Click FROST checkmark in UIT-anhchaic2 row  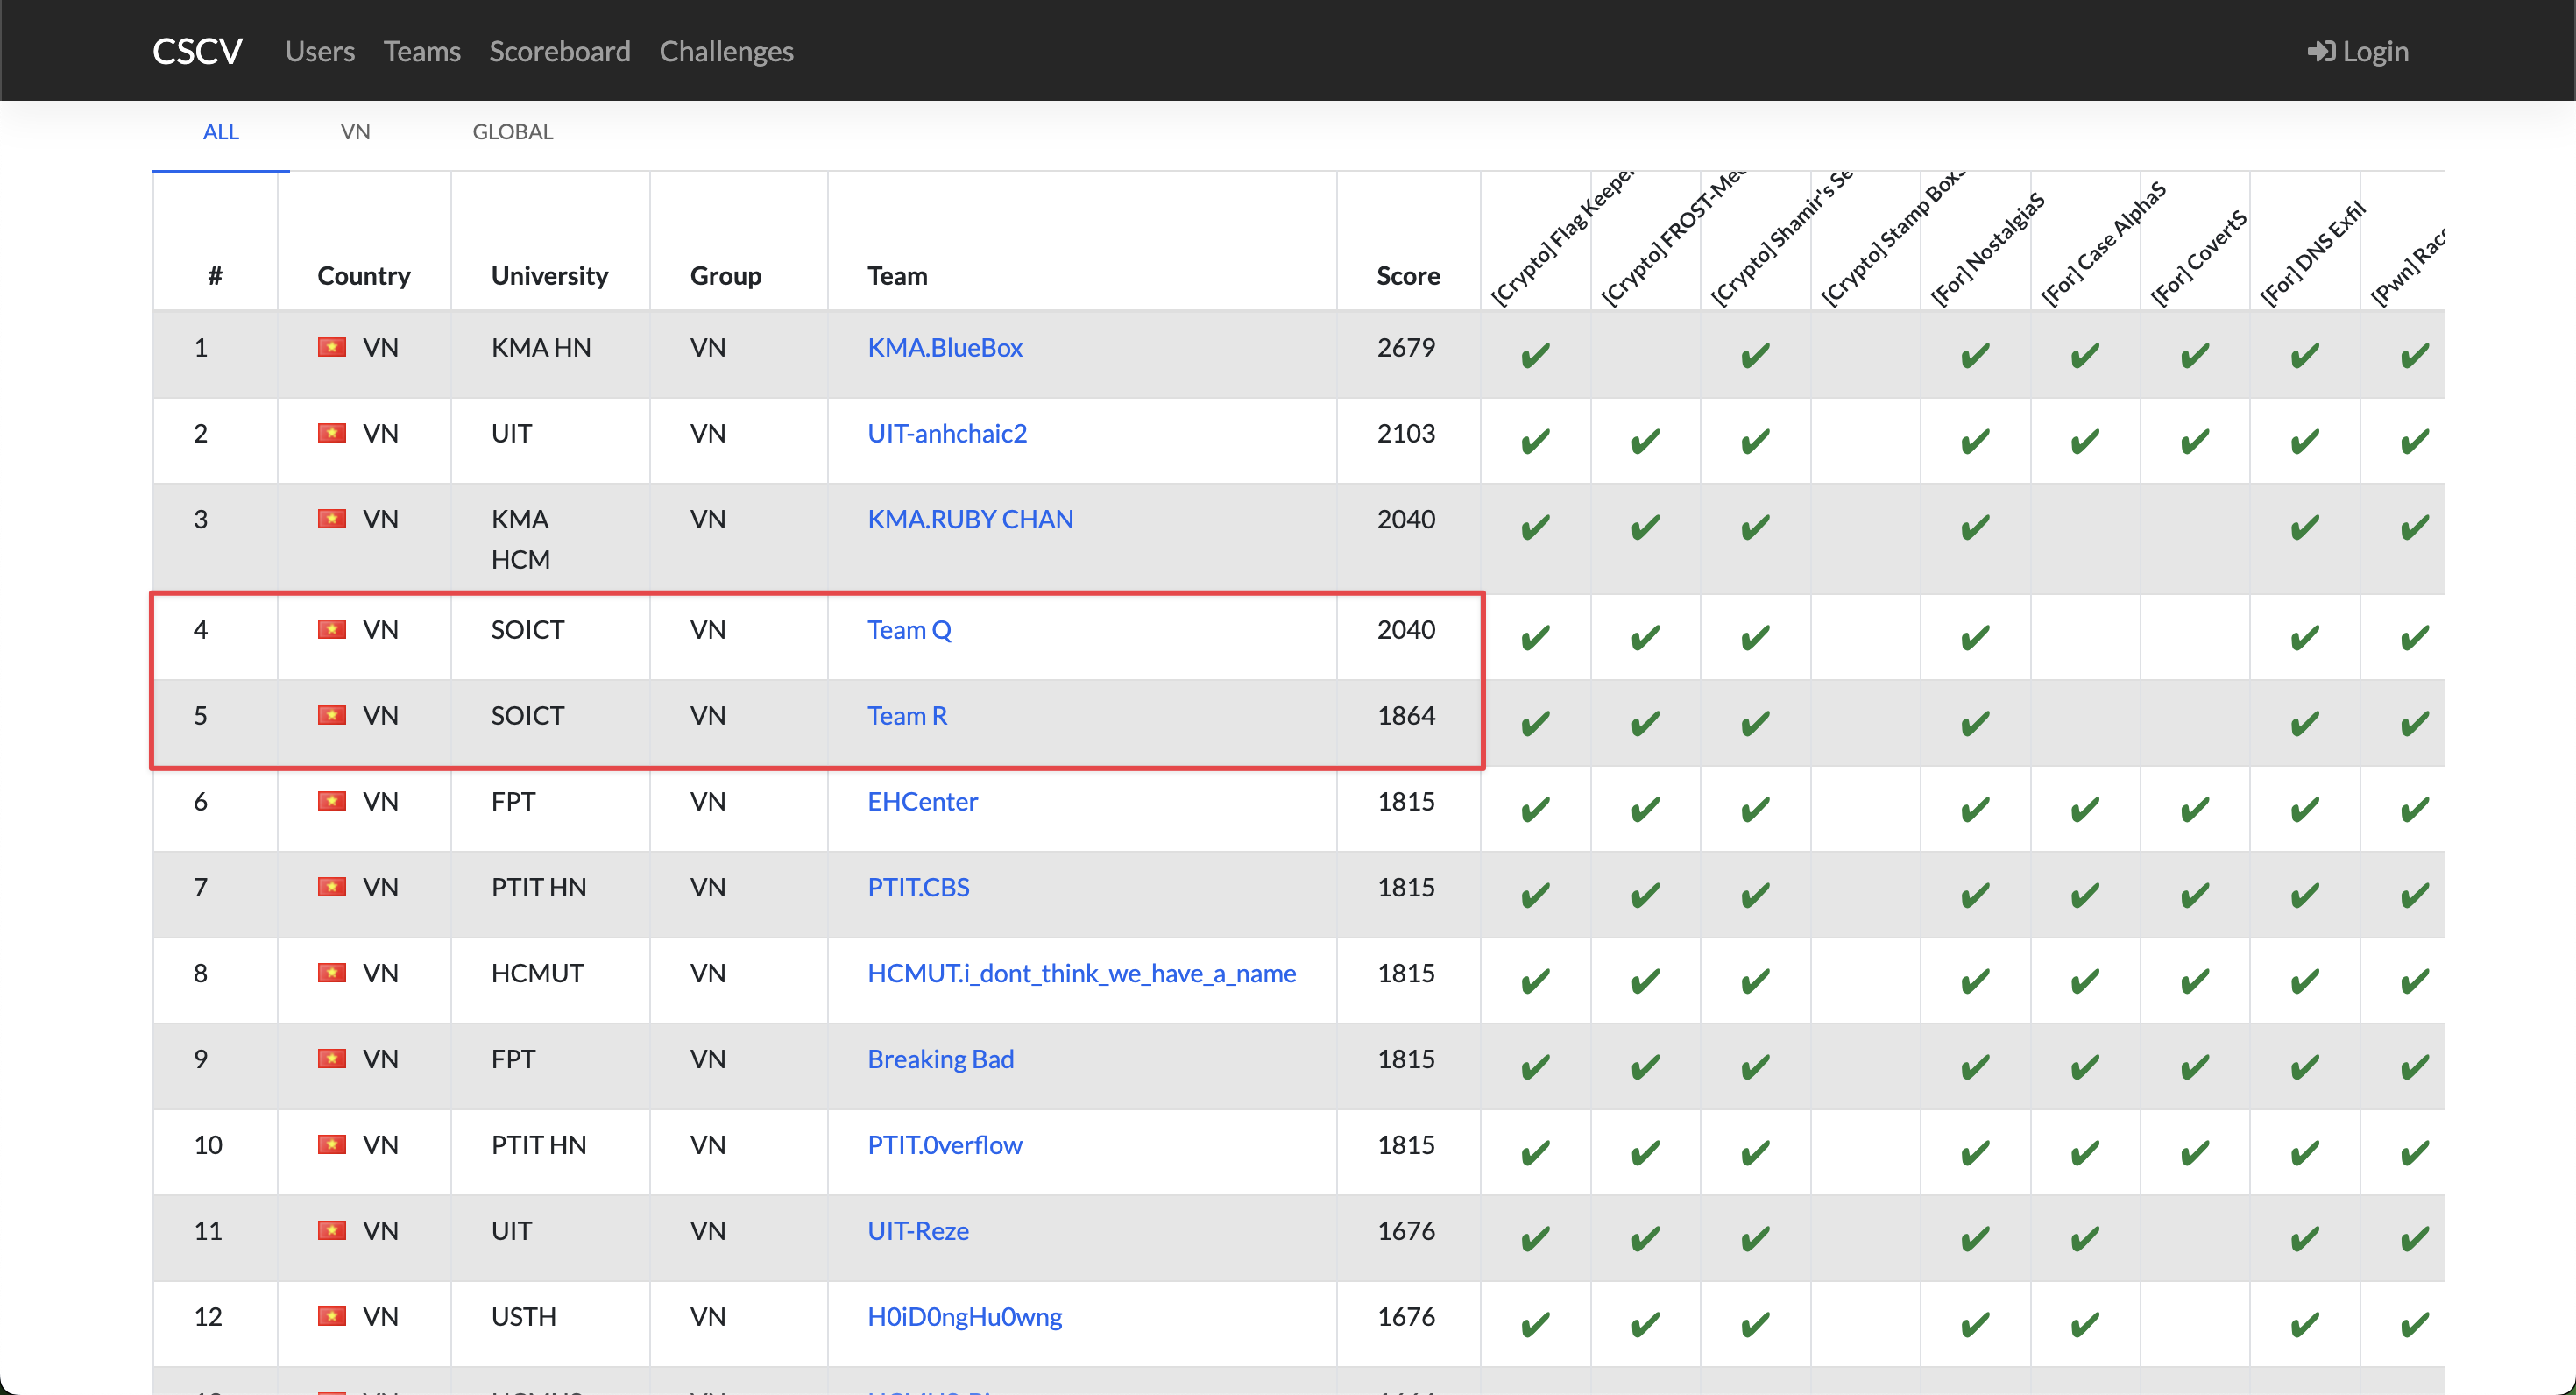point(1645,441)
